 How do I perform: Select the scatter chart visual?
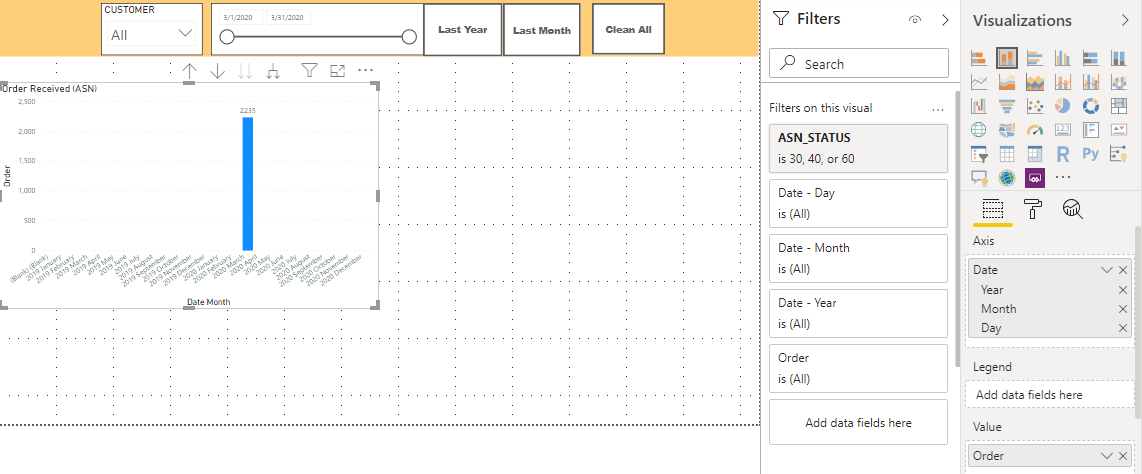click(1035, 106)
